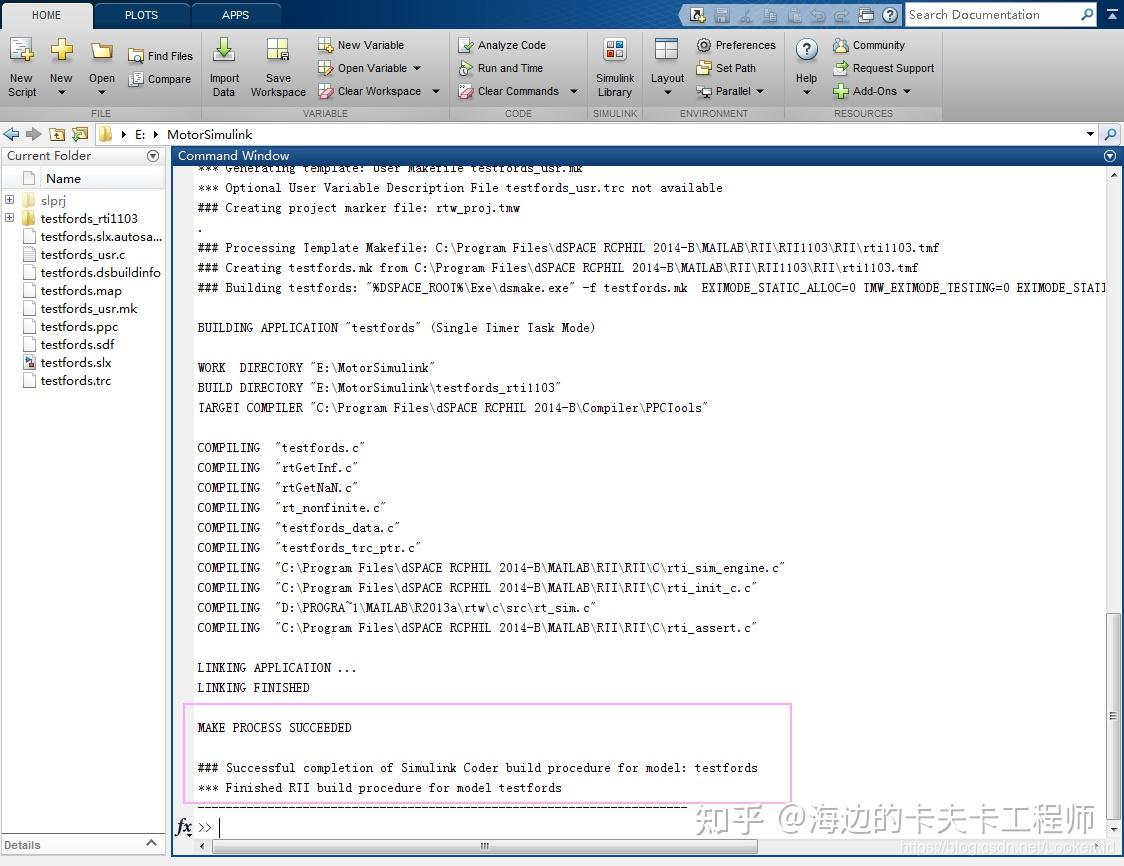Create a New Variable
The width and height of the screenshot is (1124, 866).
click(365, 45)
